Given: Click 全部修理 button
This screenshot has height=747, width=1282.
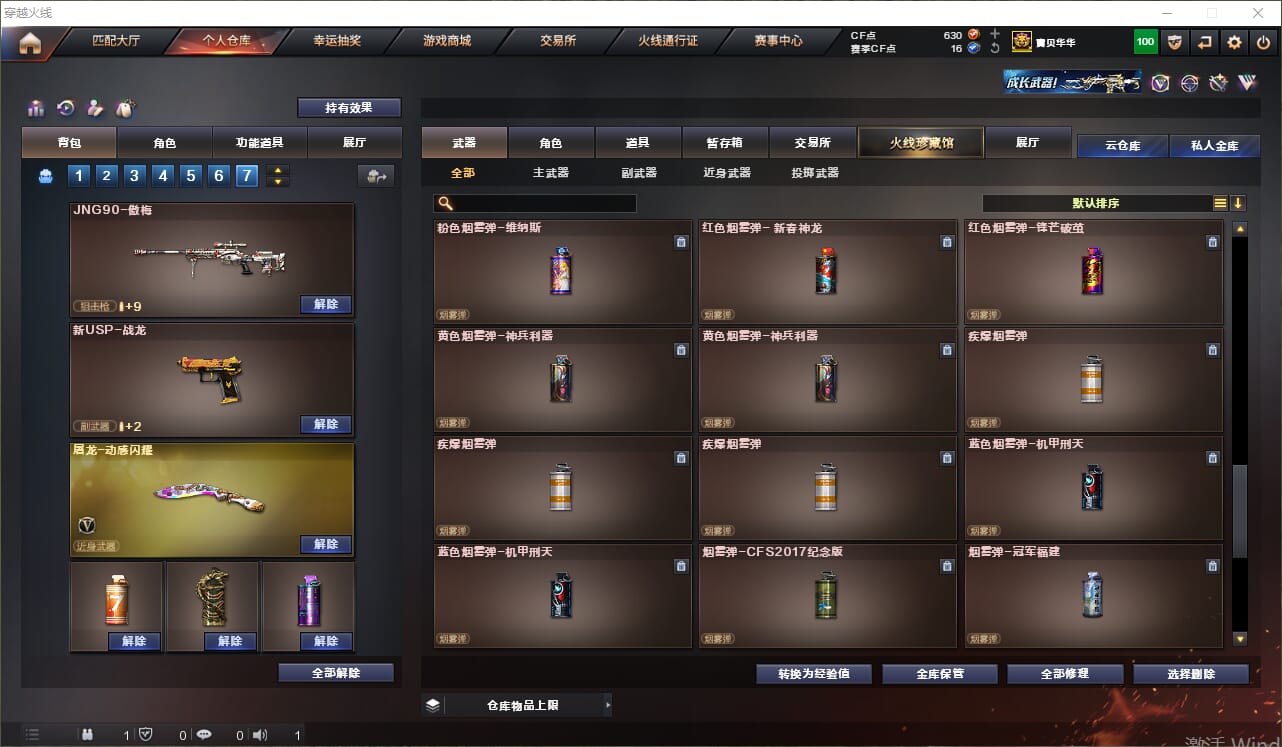Looking at the screenshot, I should point(1064,674).
